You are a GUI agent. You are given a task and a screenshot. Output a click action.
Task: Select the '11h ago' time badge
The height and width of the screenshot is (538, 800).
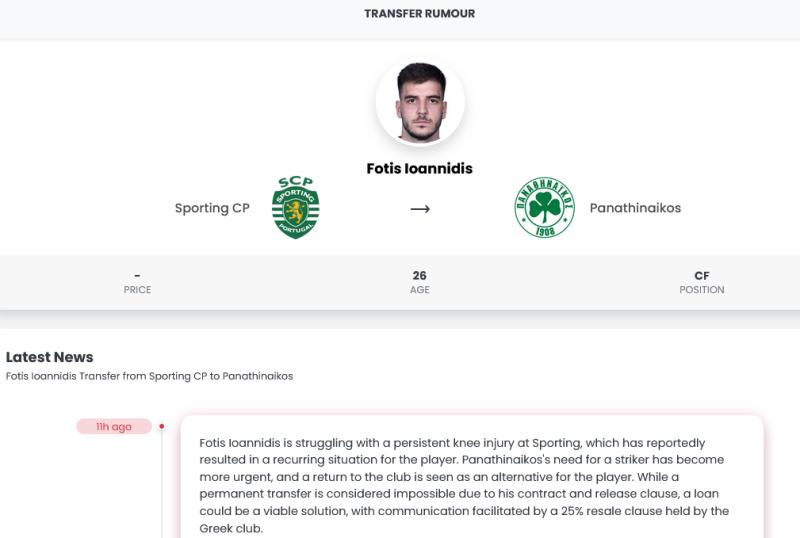click(114, 427)
